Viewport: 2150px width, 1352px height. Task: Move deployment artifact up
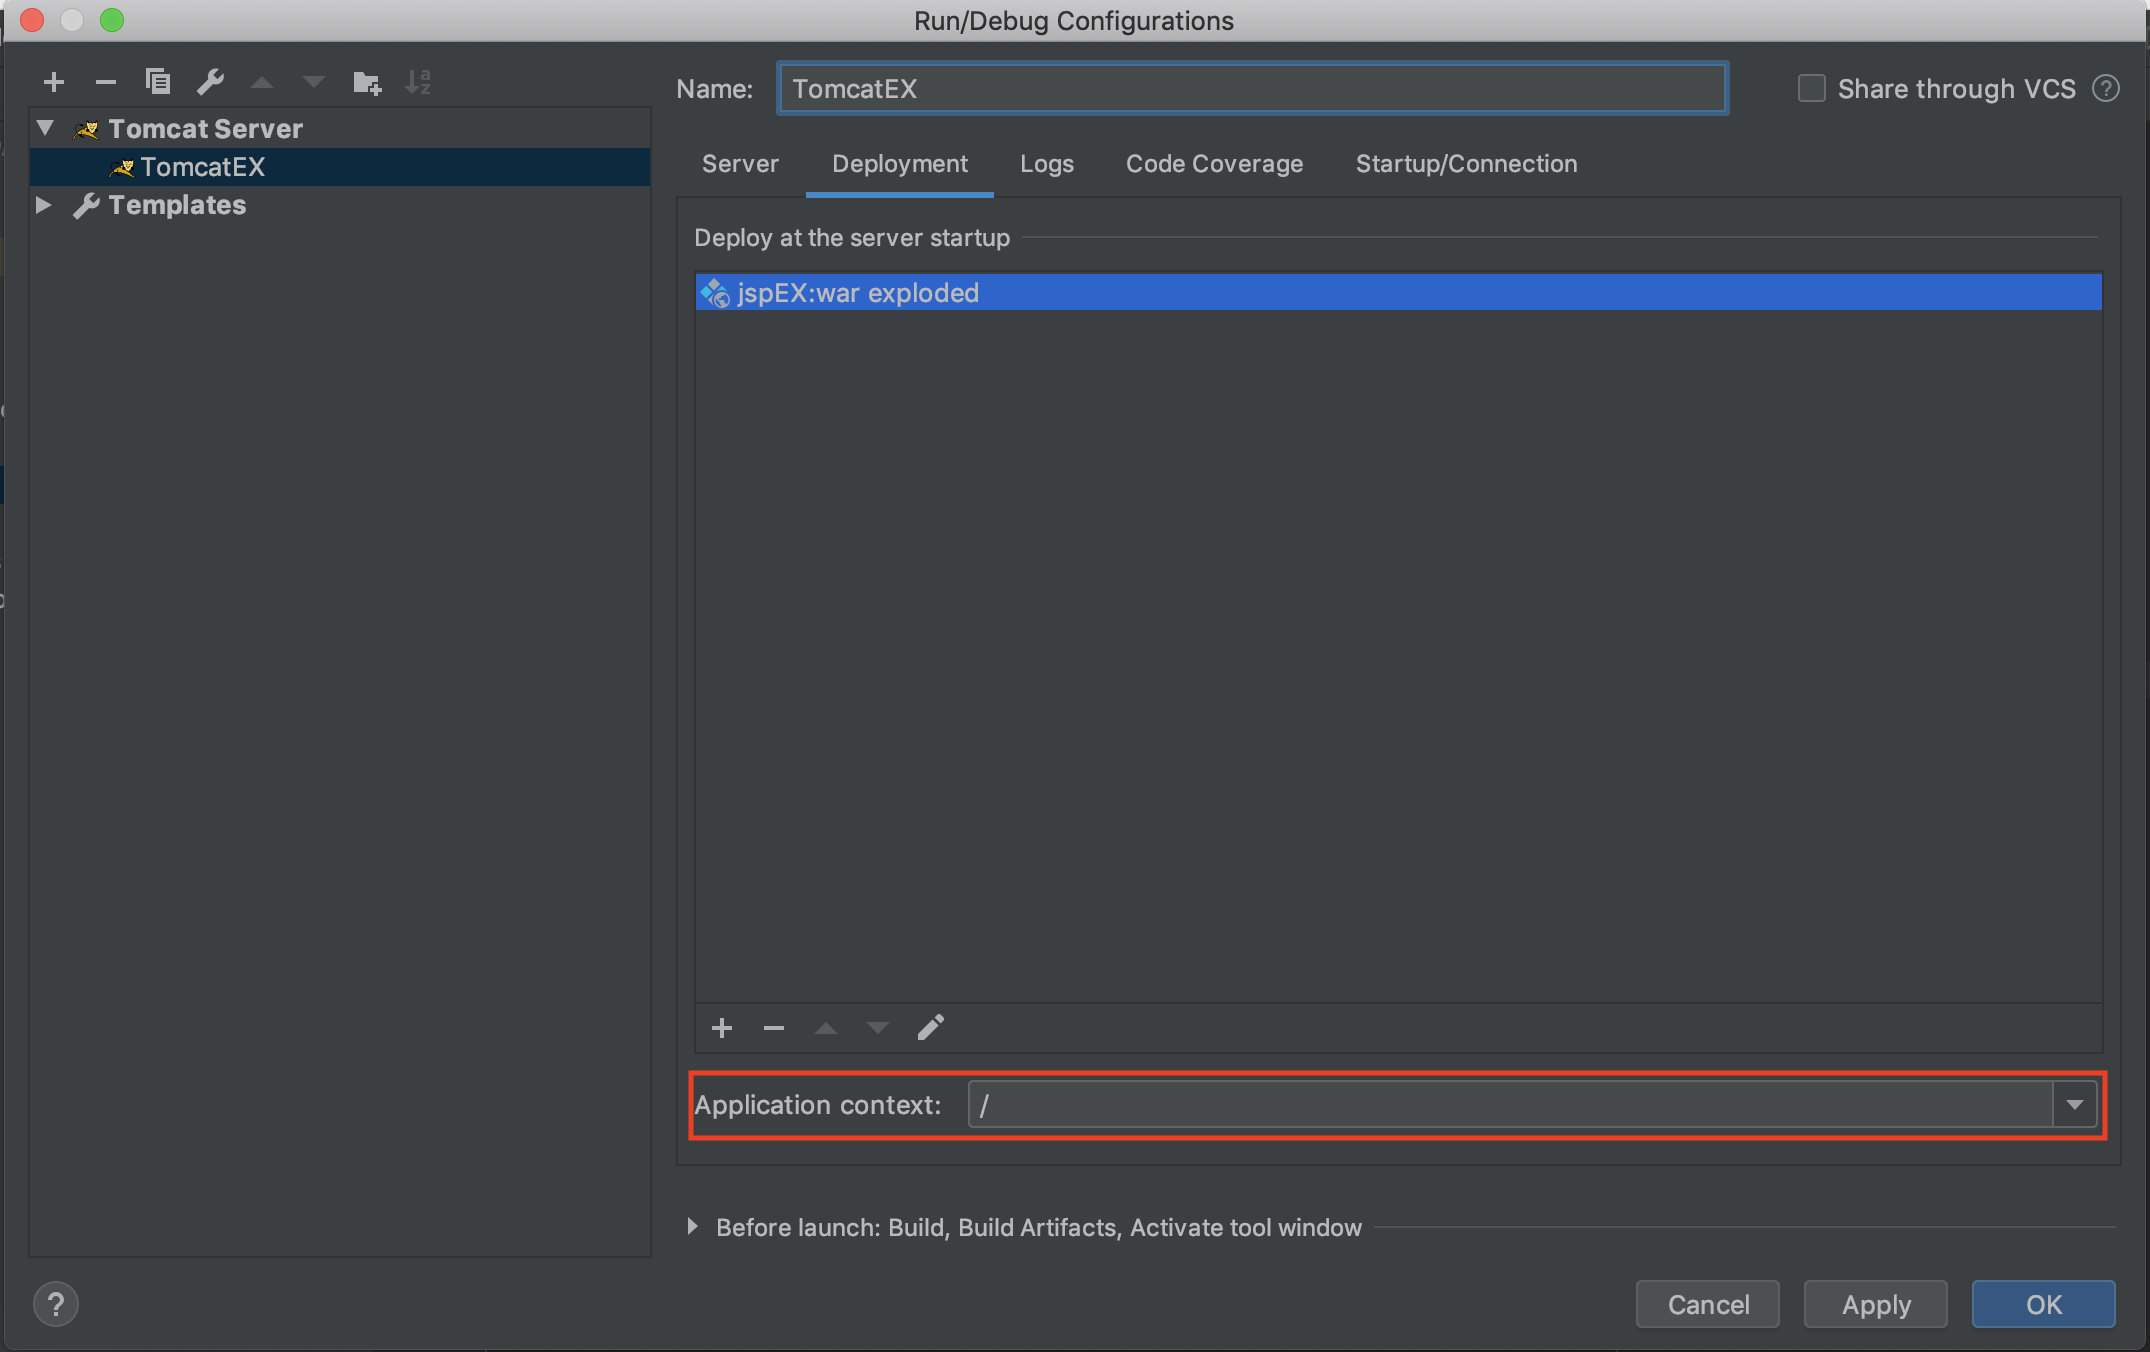[x=826, y=1028]
